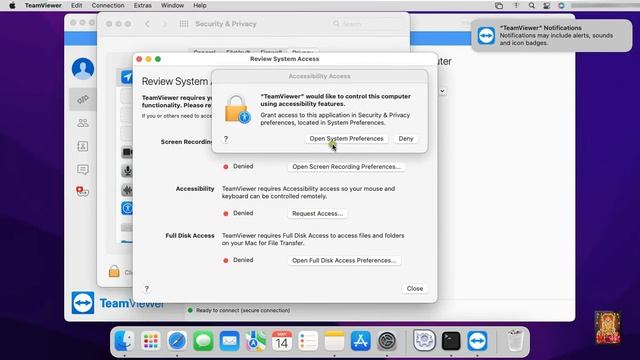Open the Extras menu

pyautogui.click(x=142, y=5)
